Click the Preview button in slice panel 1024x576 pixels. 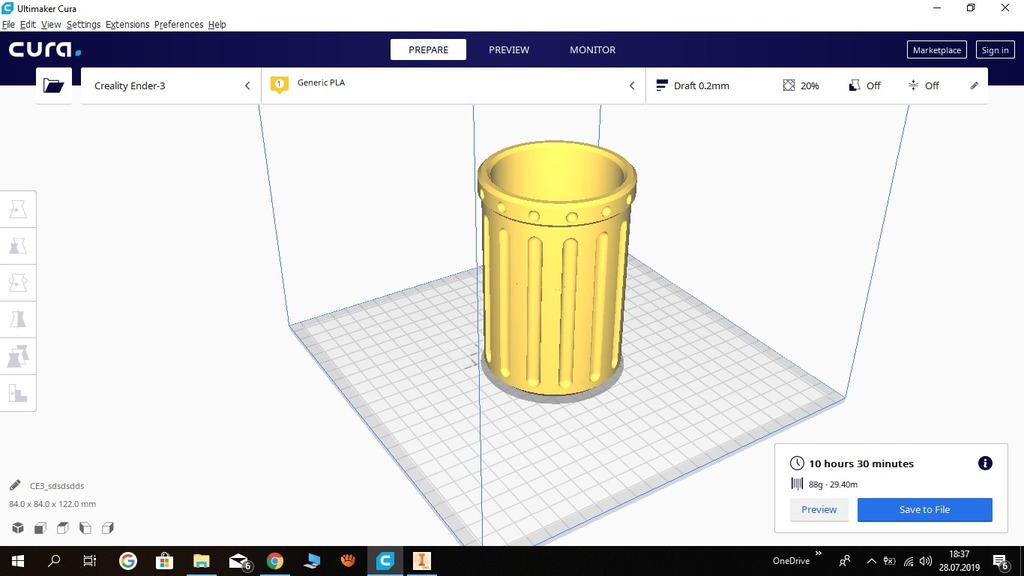pyautogui.click(x=819, y=509)
